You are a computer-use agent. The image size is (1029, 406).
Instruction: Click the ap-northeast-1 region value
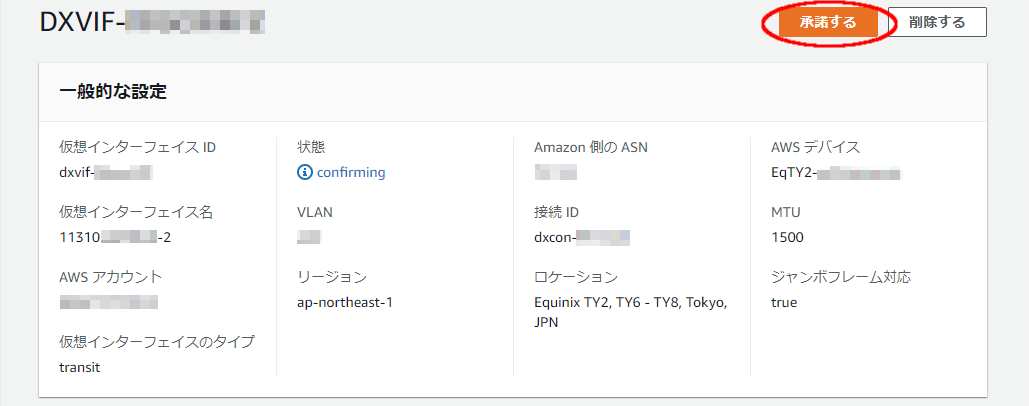coord(345,302)
